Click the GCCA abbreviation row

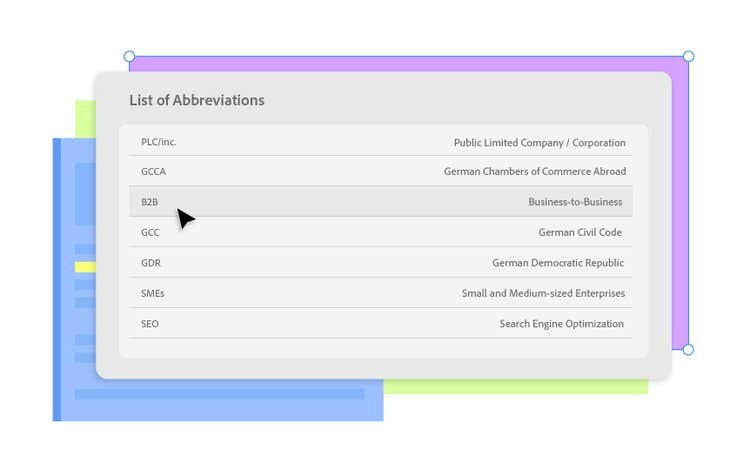click(153, 171)
